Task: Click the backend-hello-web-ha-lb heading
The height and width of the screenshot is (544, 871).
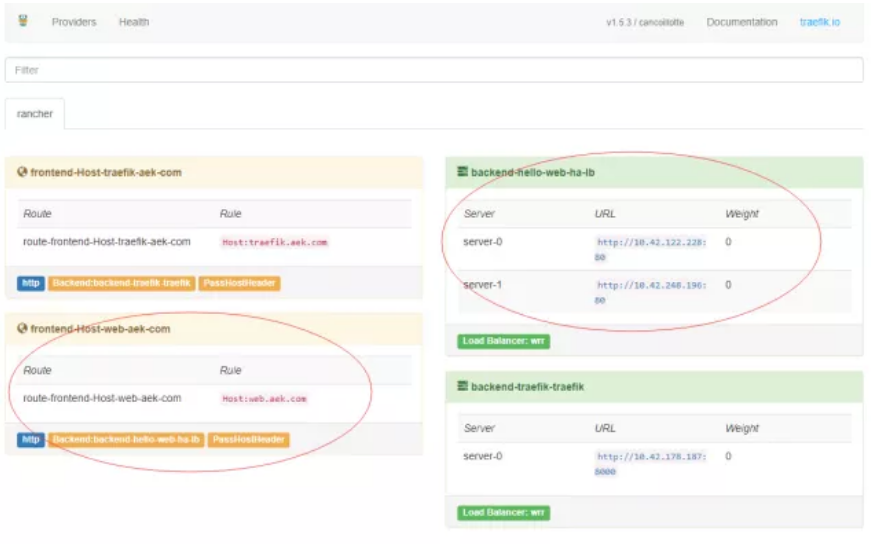Action: point(533,172)
